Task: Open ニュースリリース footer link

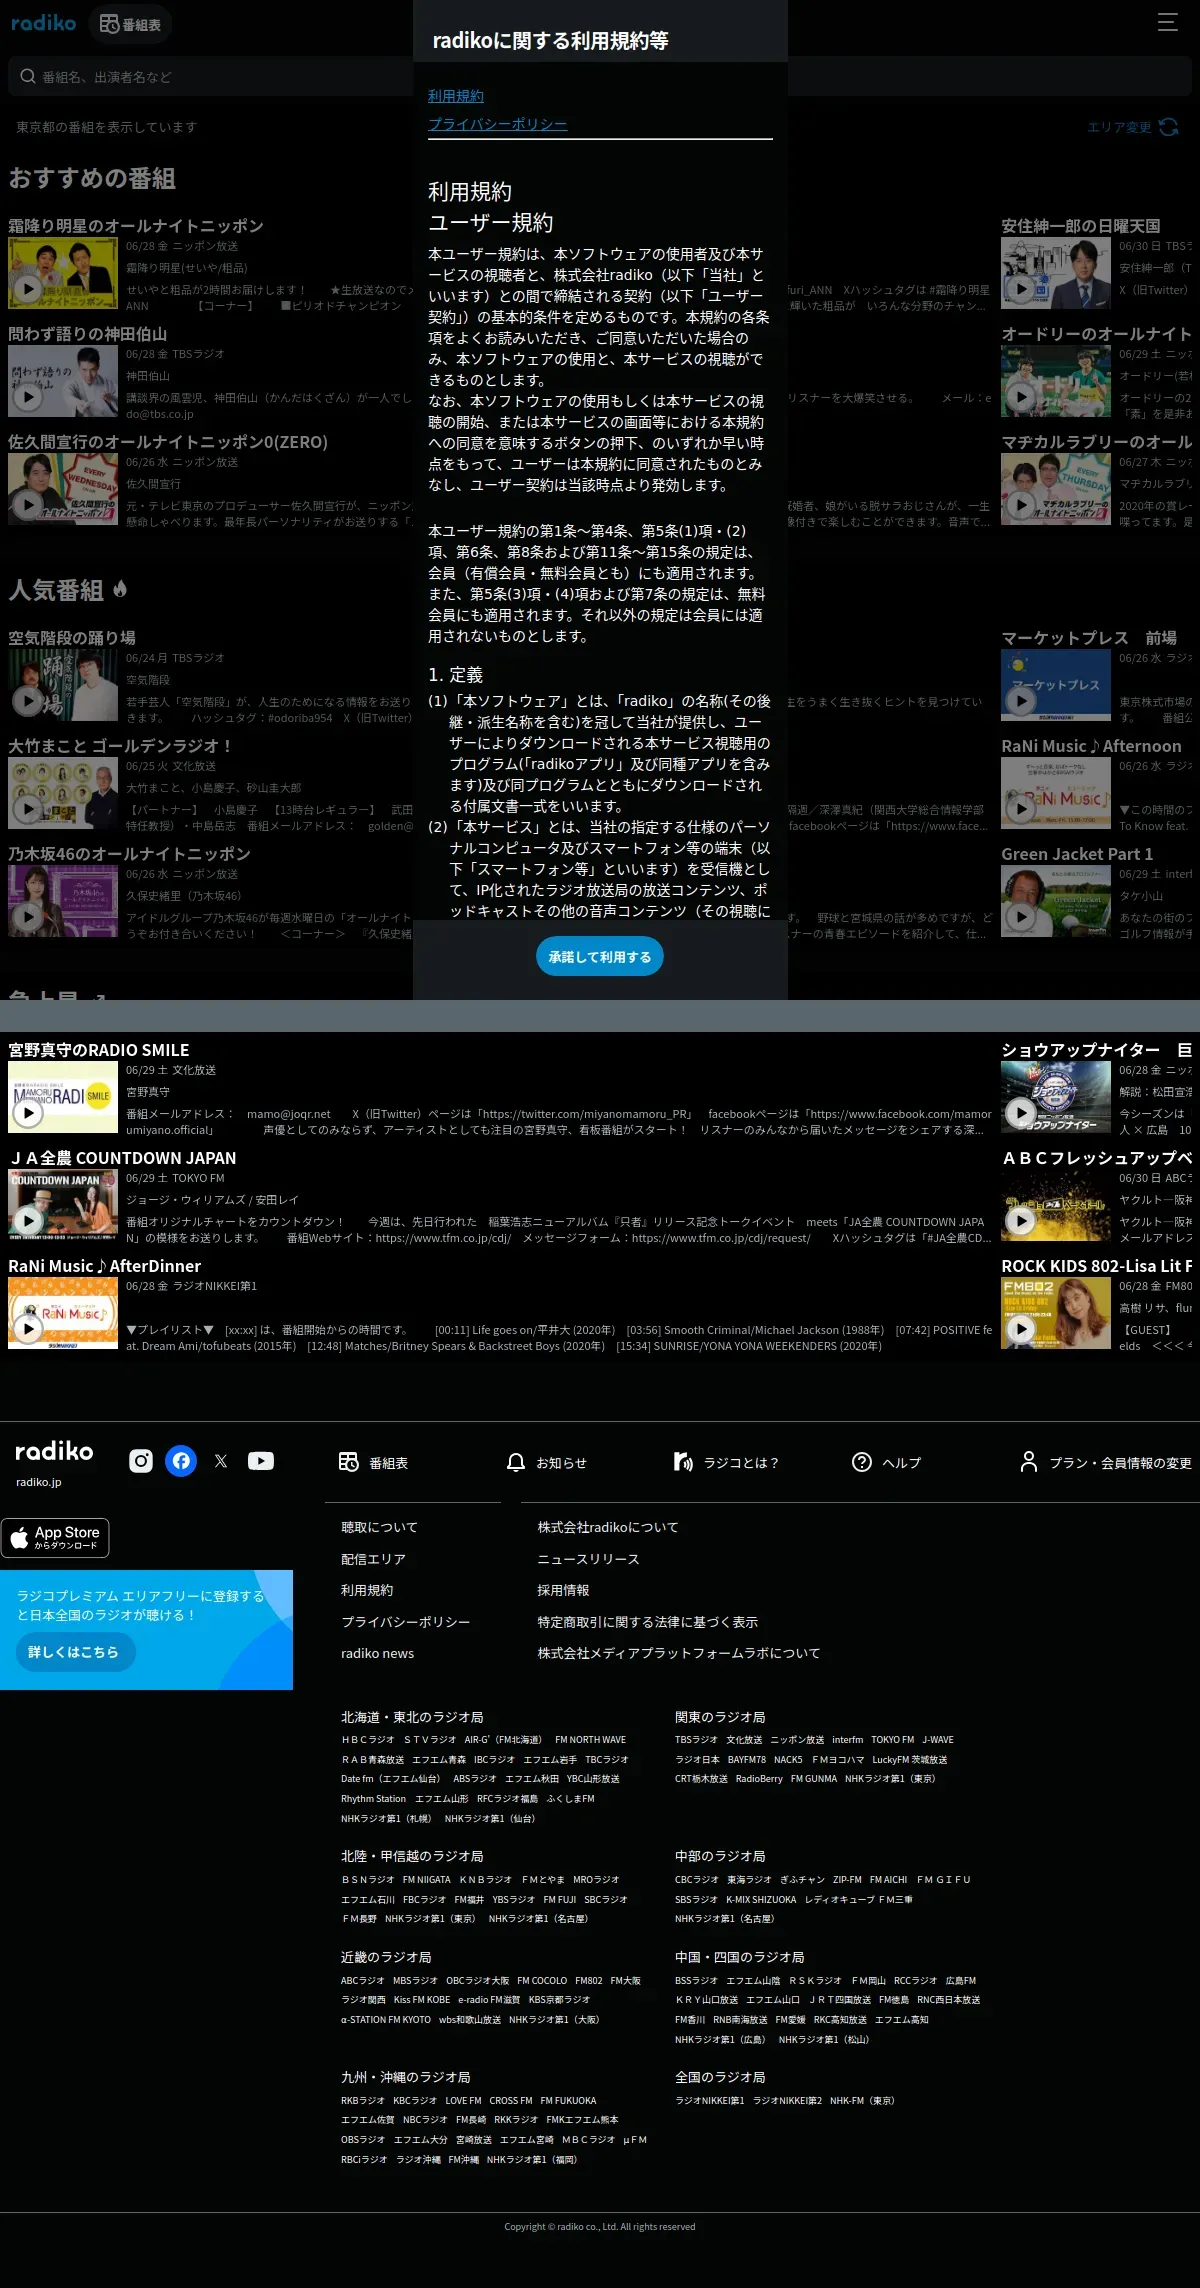Action: (x=588, y=1559)
